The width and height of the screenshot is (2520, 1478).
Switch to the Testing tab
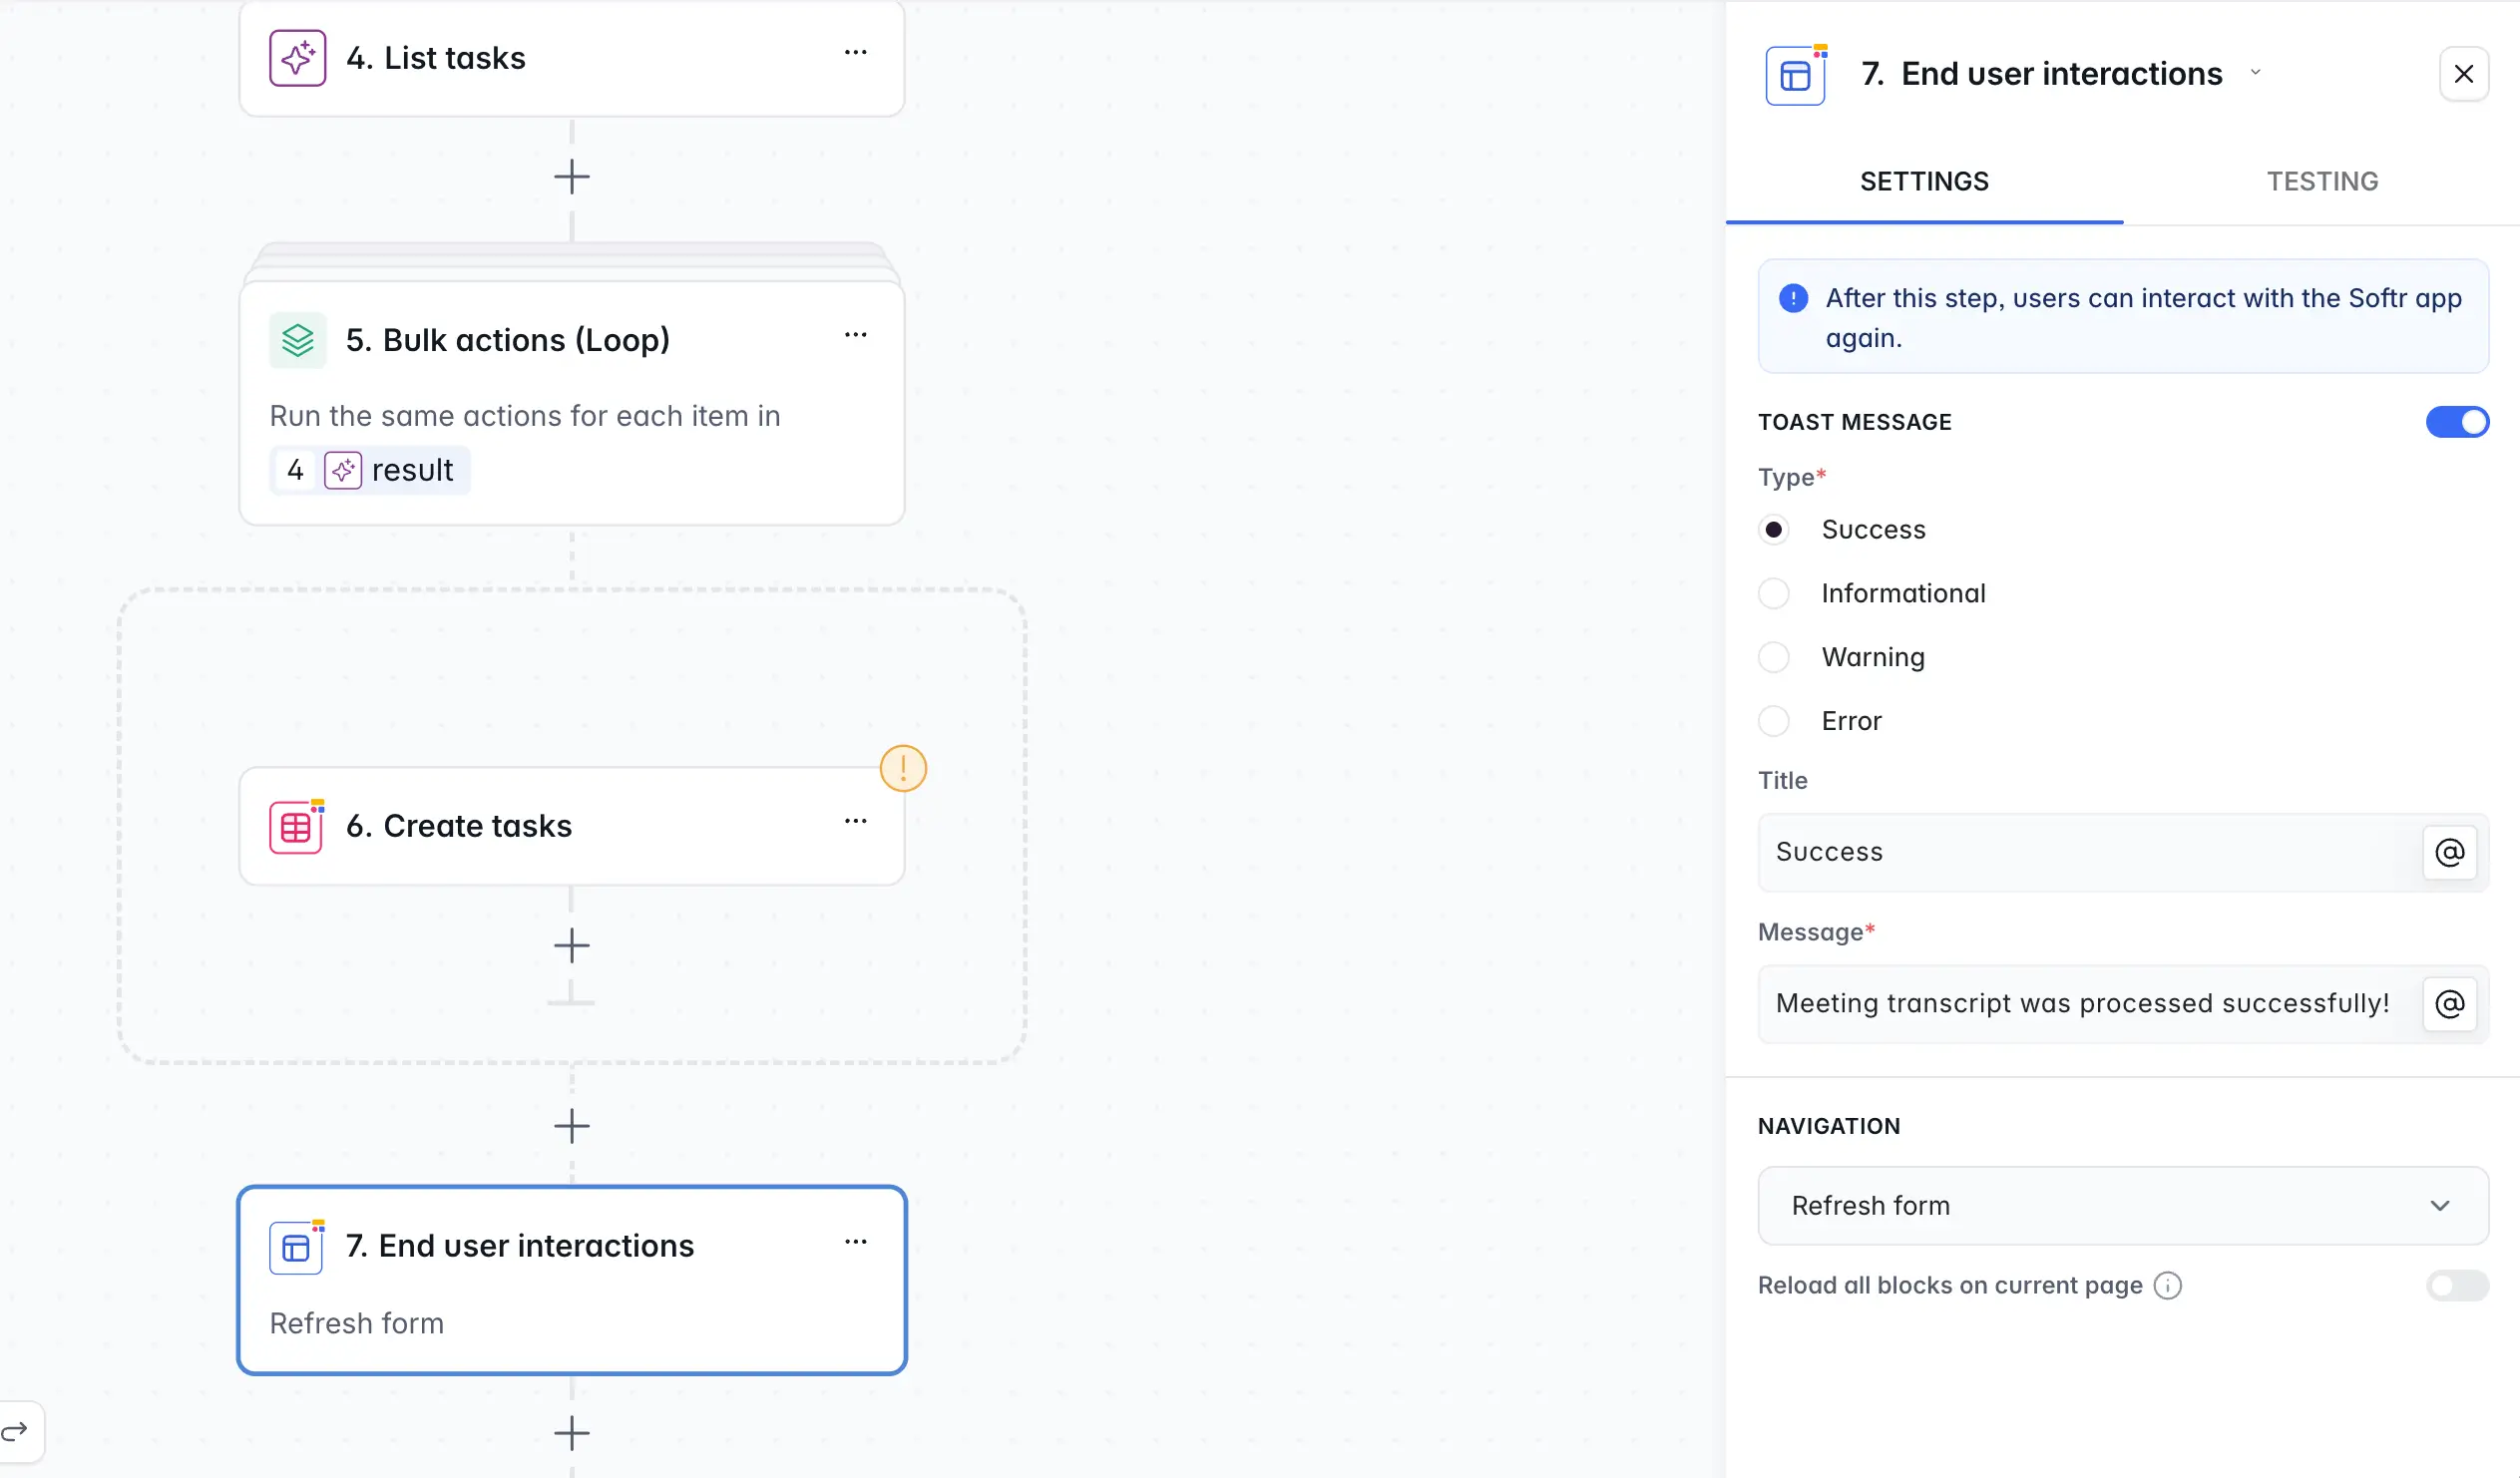tap(2322, 181)
